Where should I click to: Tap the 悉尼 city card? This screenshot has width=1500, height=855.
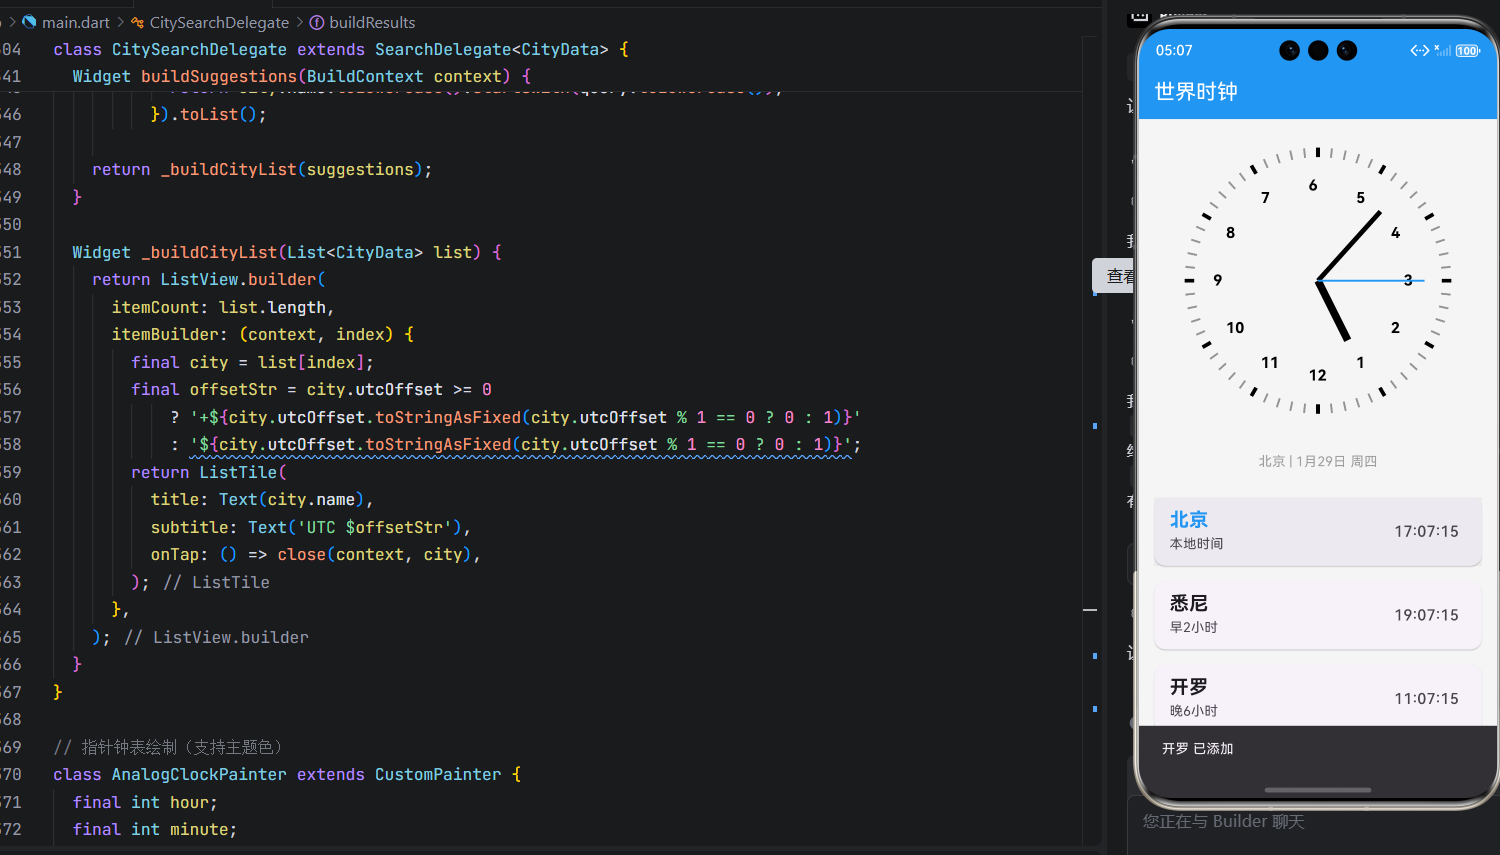[1317, 615]
